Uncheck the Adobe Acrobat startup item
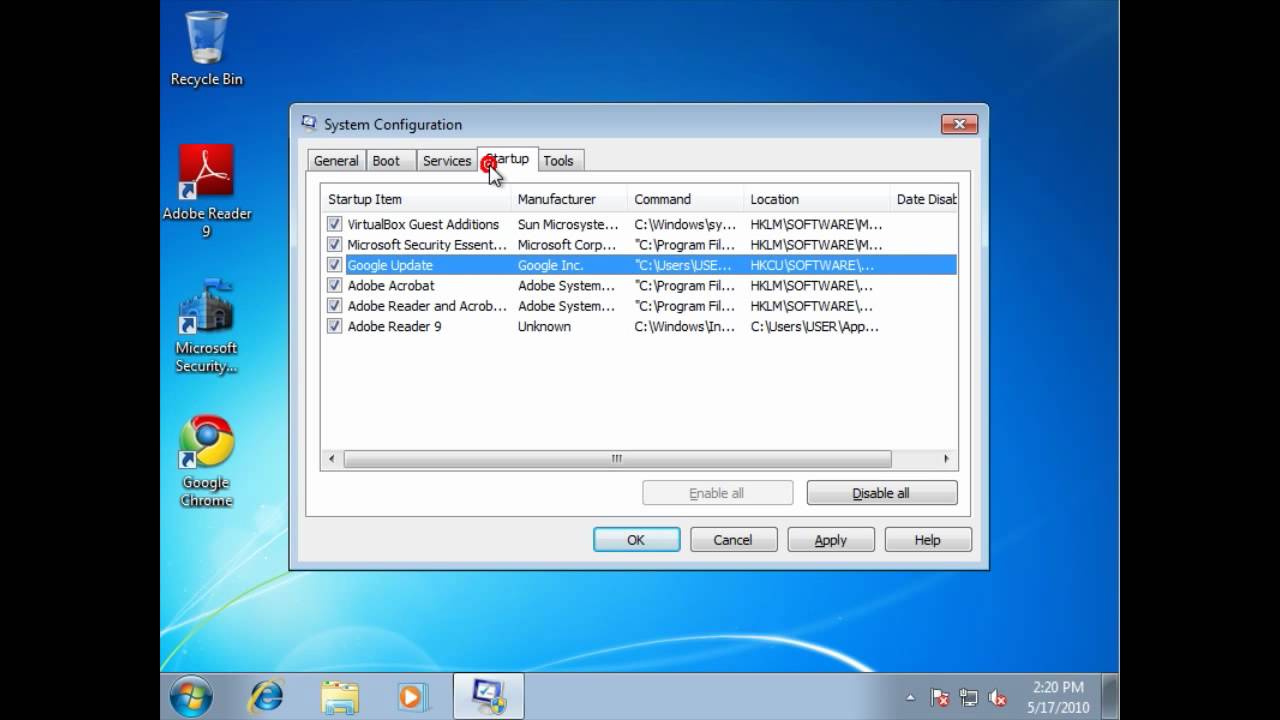The width and height of the screenshot is (1280, 720). (x=334, y=285)
